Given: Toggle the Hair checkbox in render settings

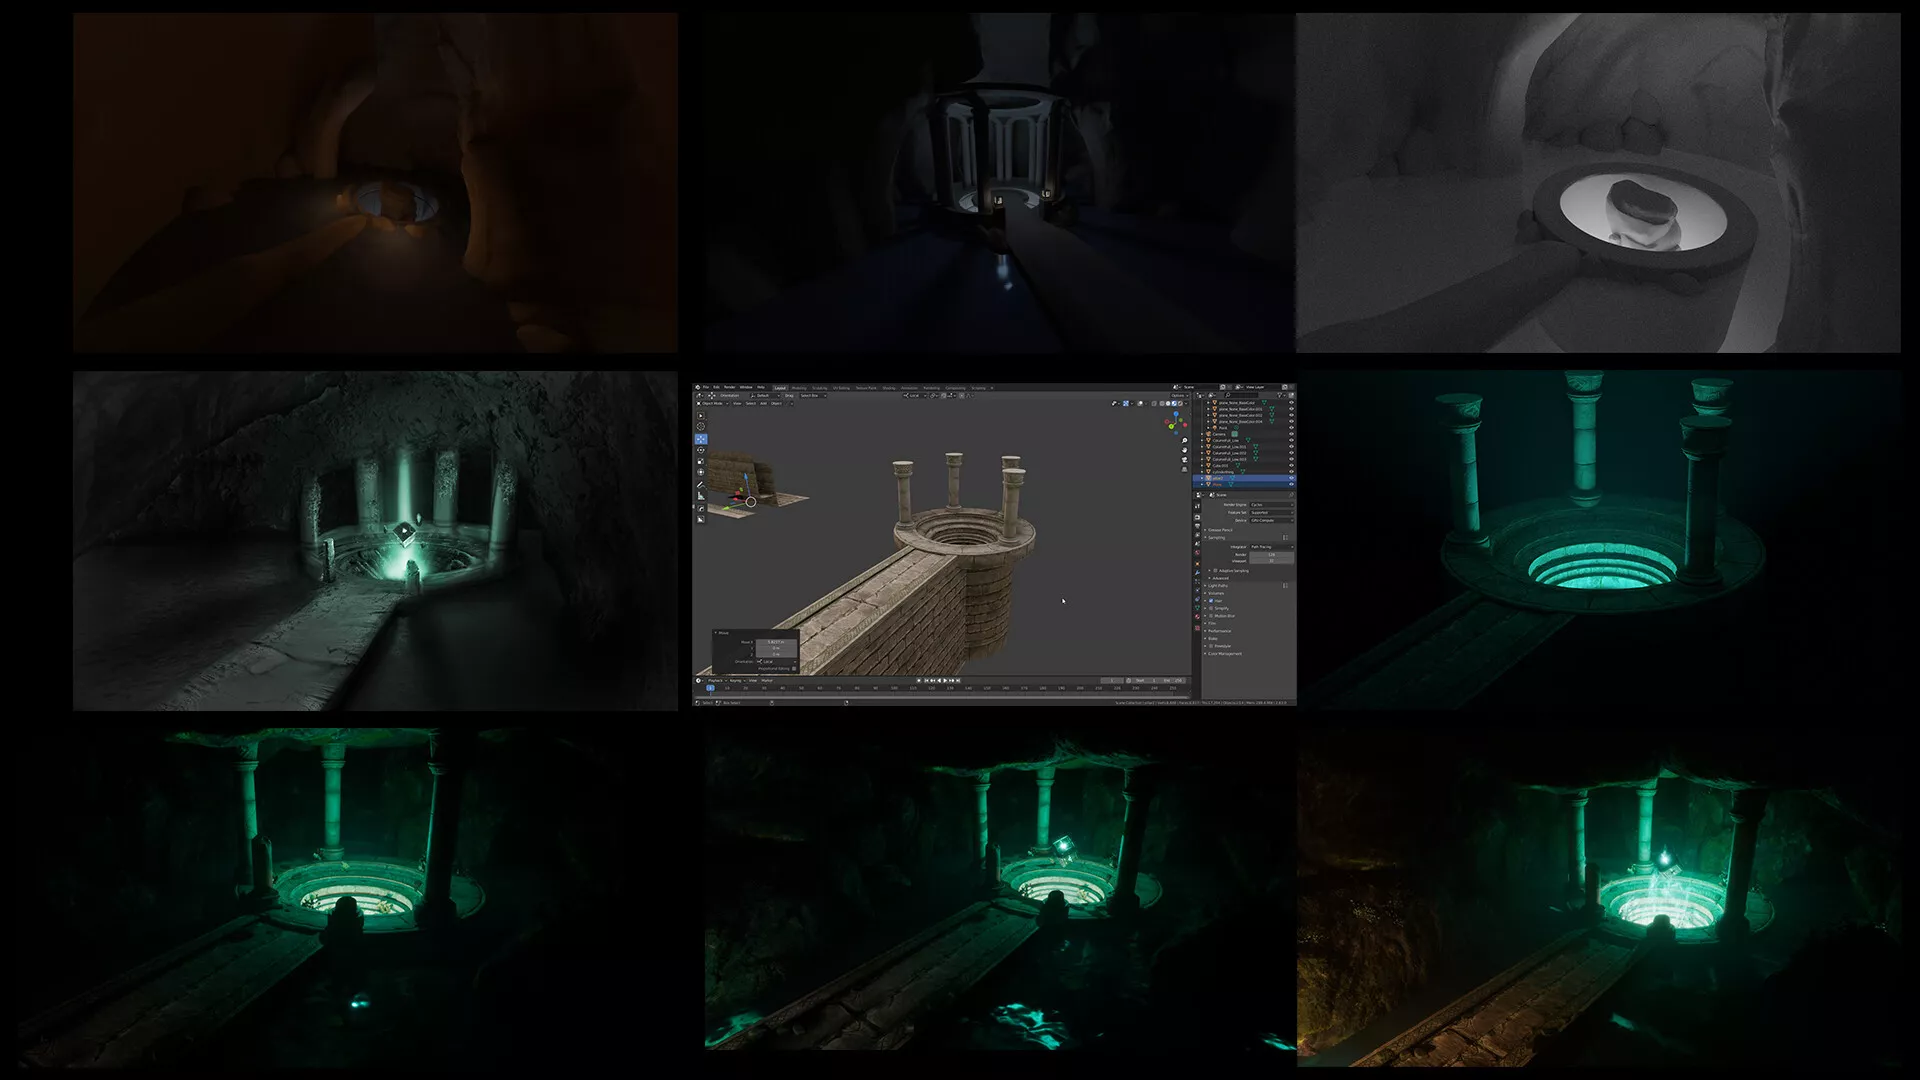Looking at the screenshot, I should point(1211,601).
